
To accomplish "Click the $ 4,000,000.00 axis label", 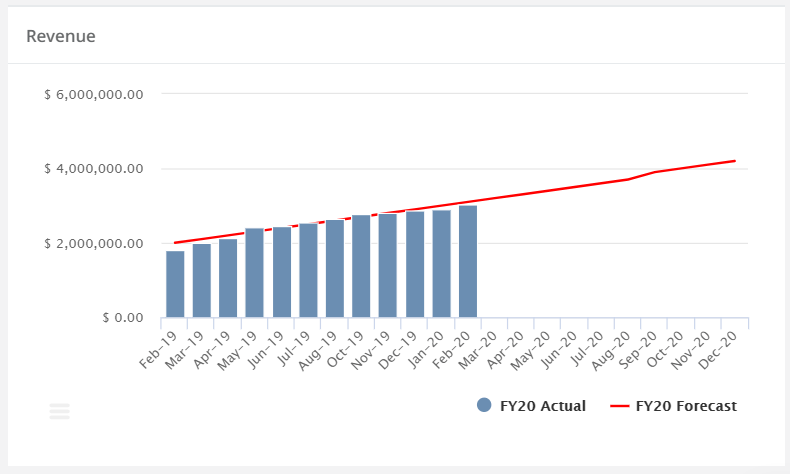I will (94, 169).
